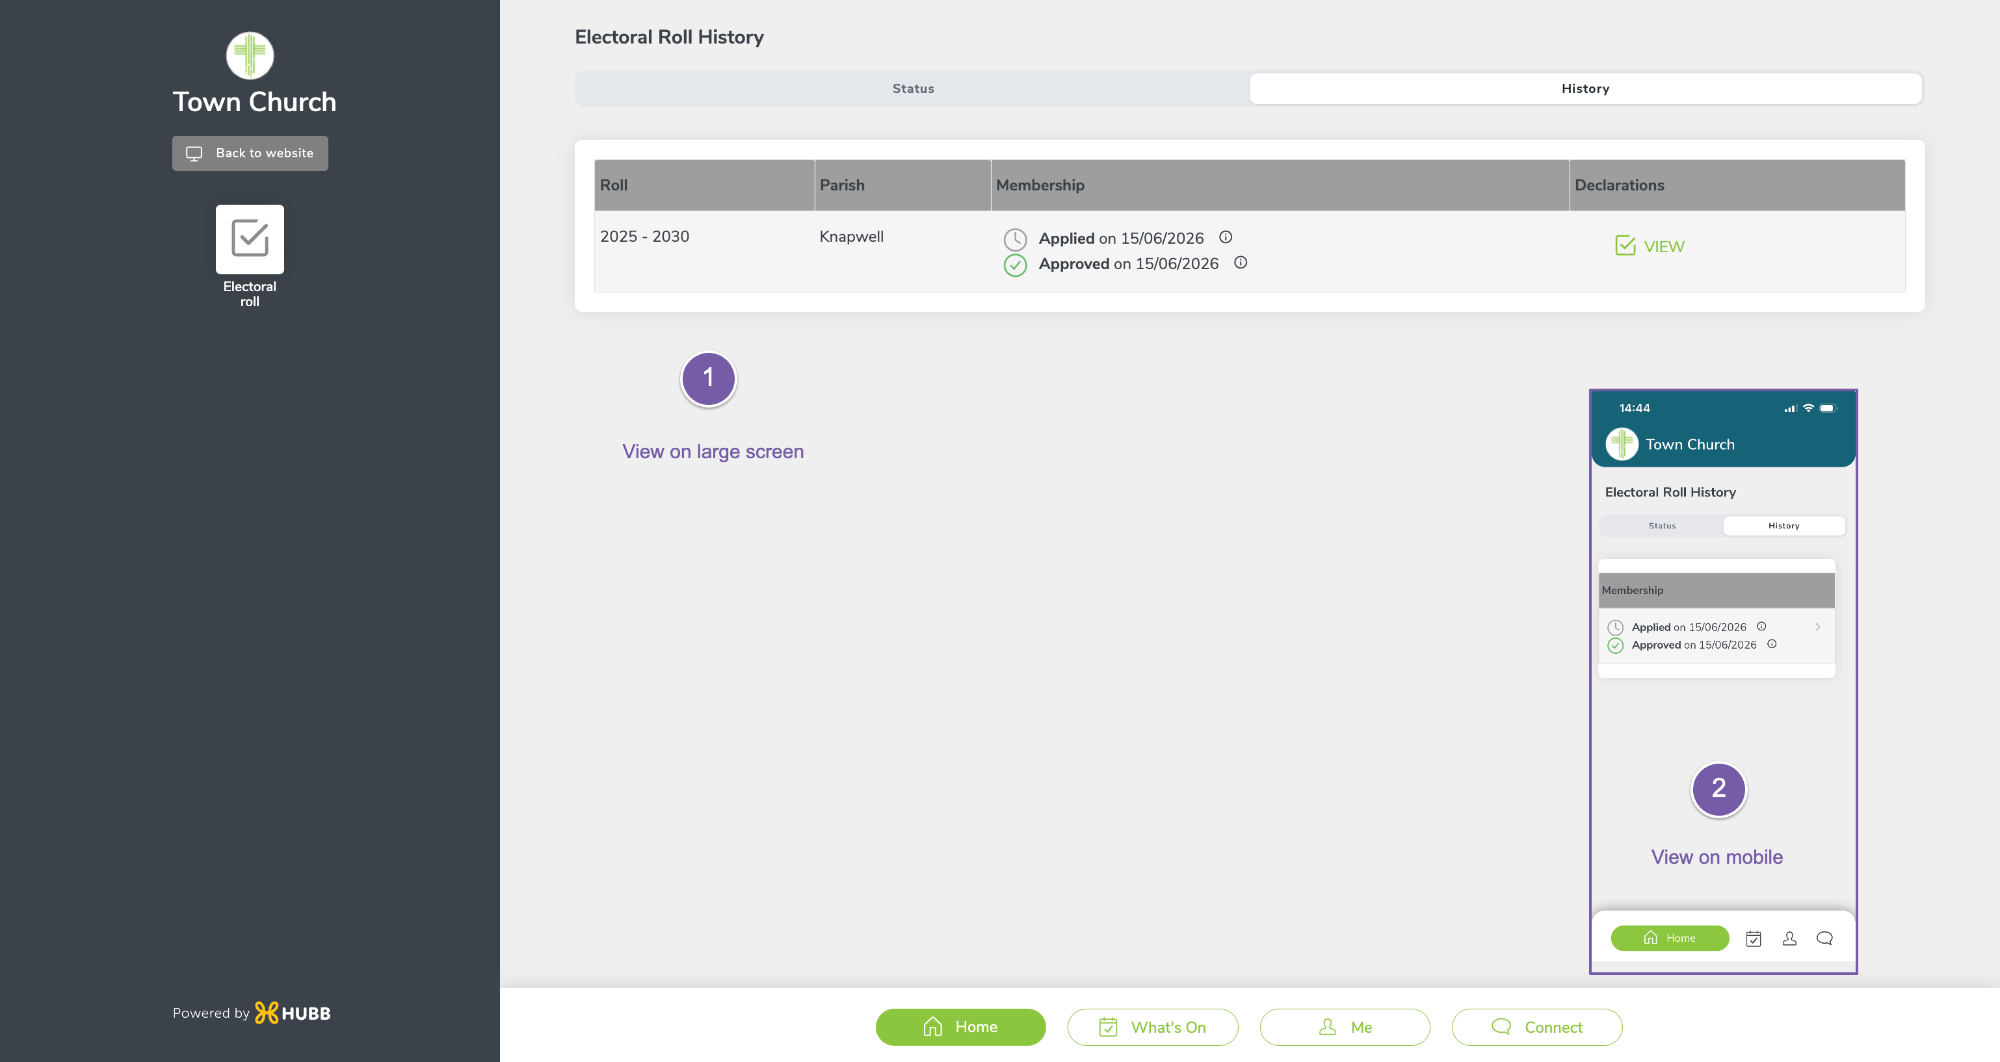Click the HUBB logo in the sidebar
Screen dimensions: 2000x1062
point(292,1013)
